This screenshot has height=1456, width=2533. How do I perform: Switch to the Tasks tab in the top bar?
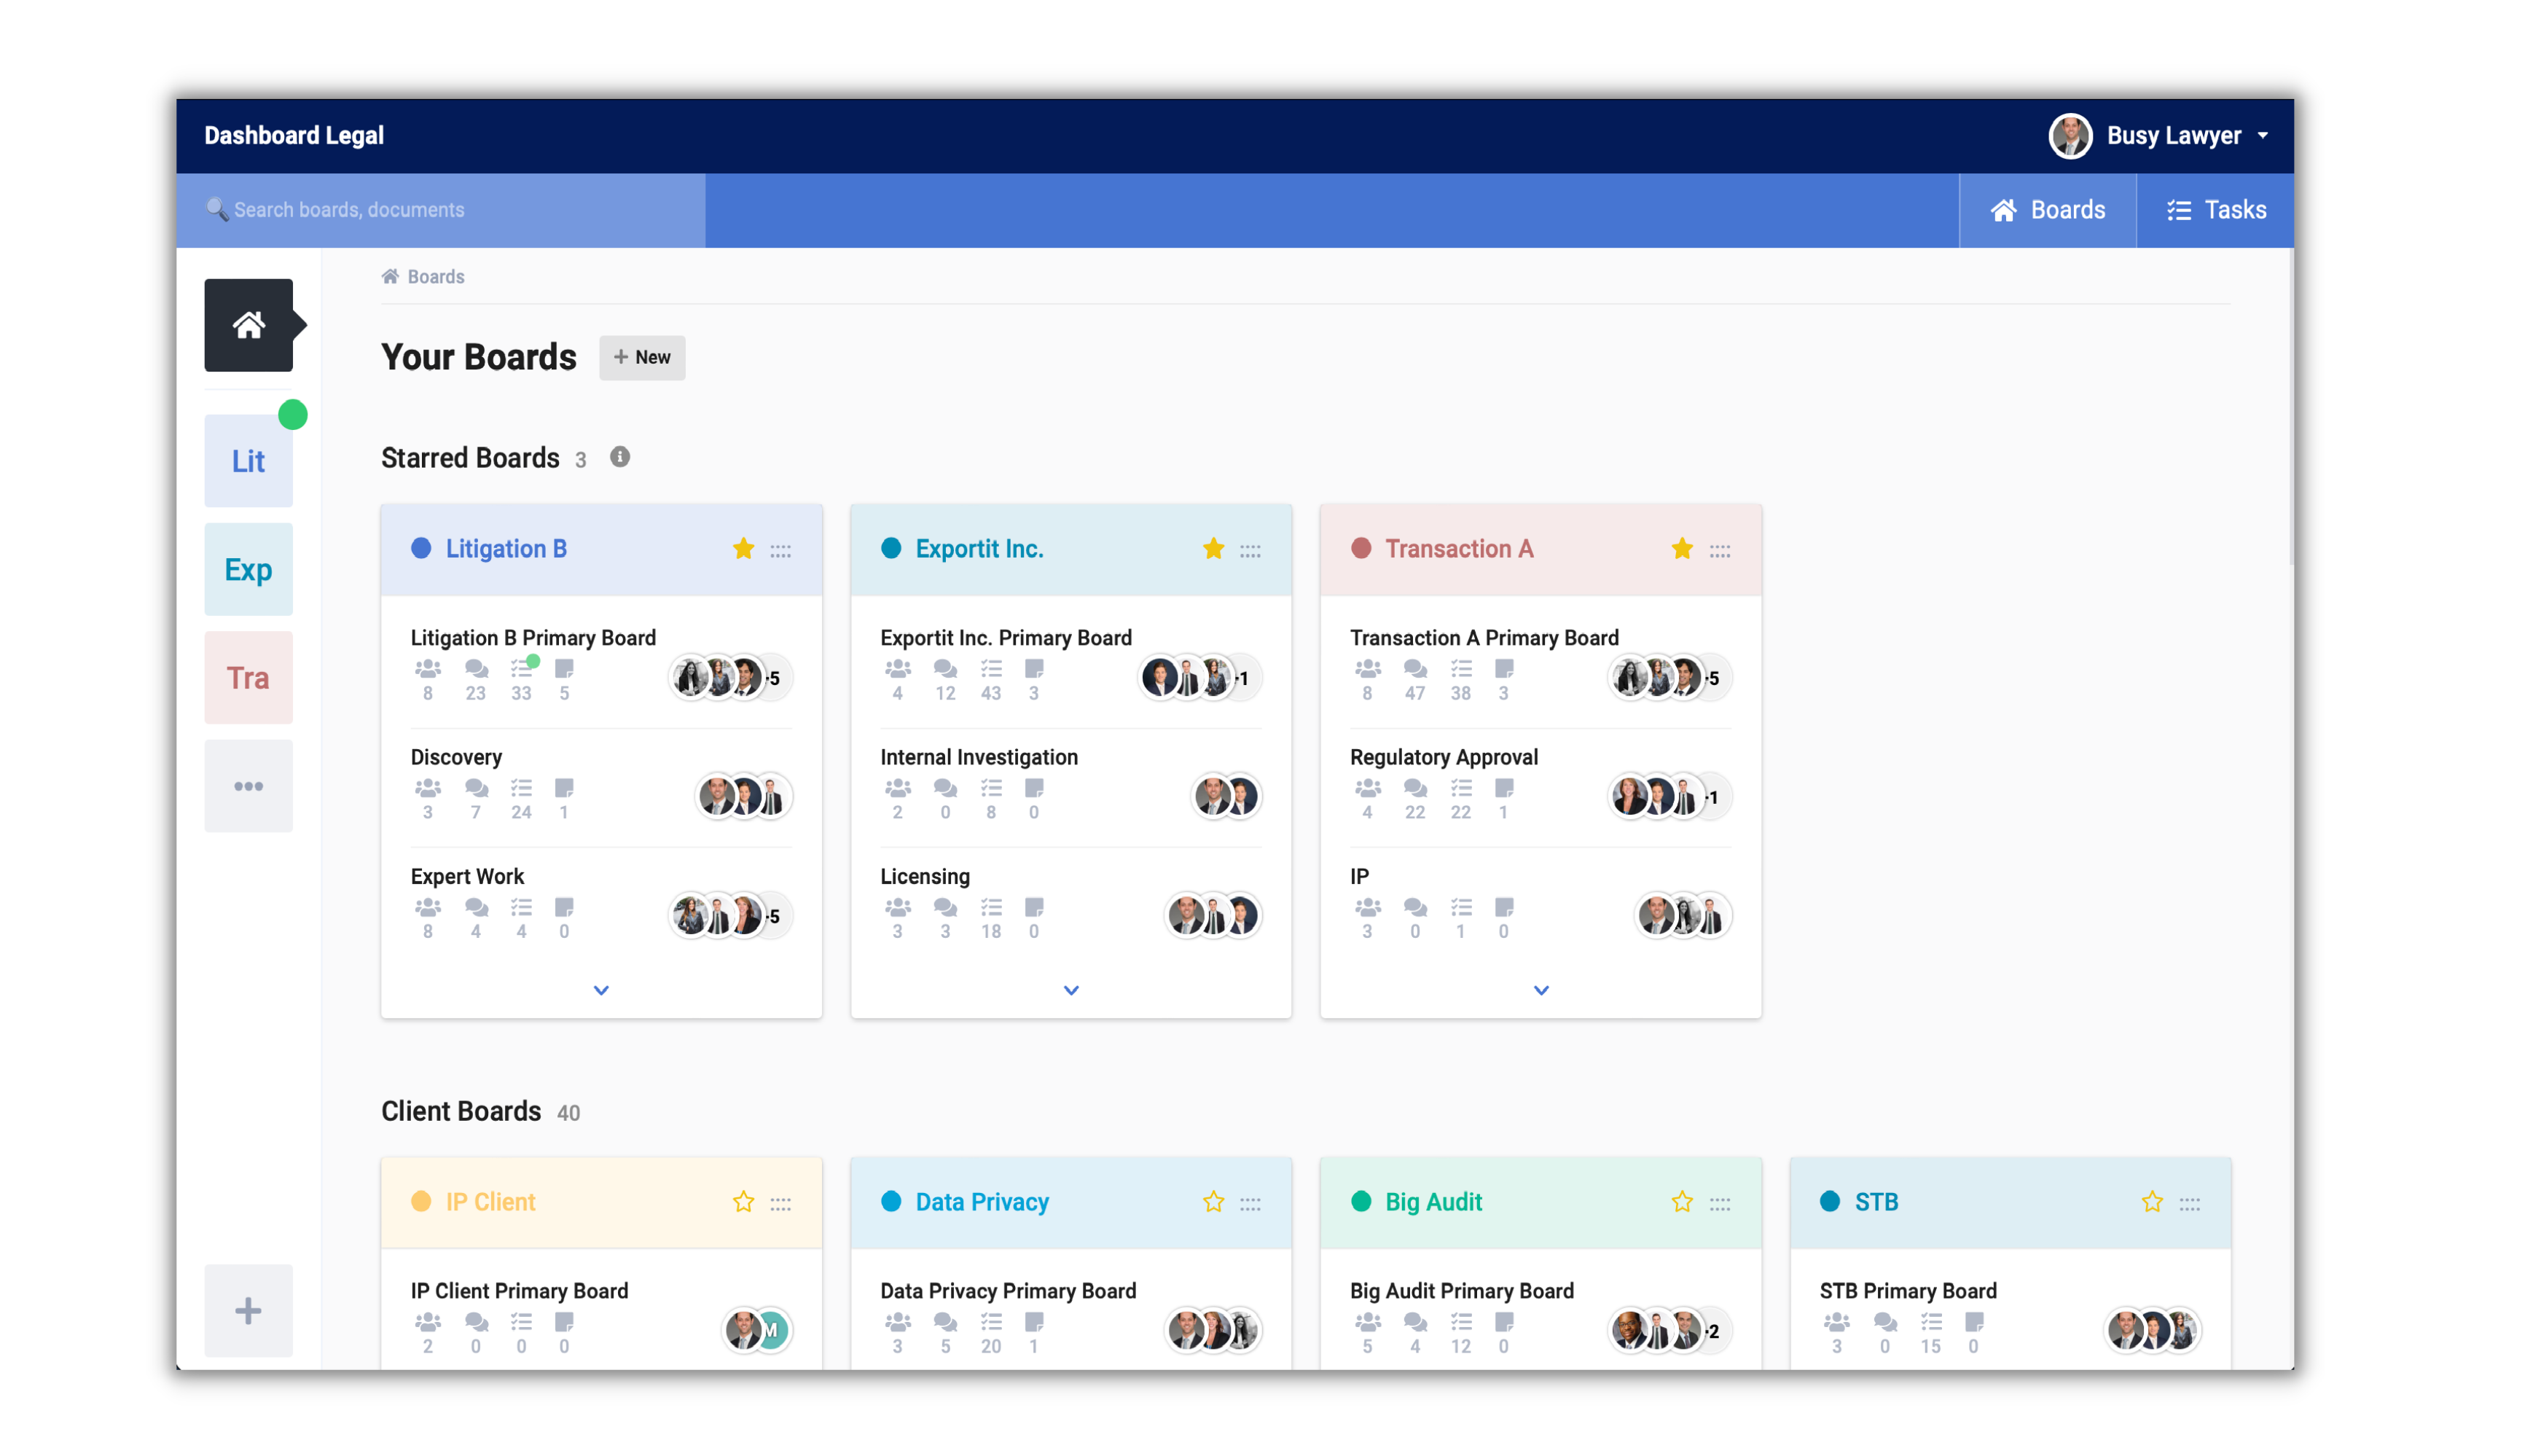coord(2215,210)
